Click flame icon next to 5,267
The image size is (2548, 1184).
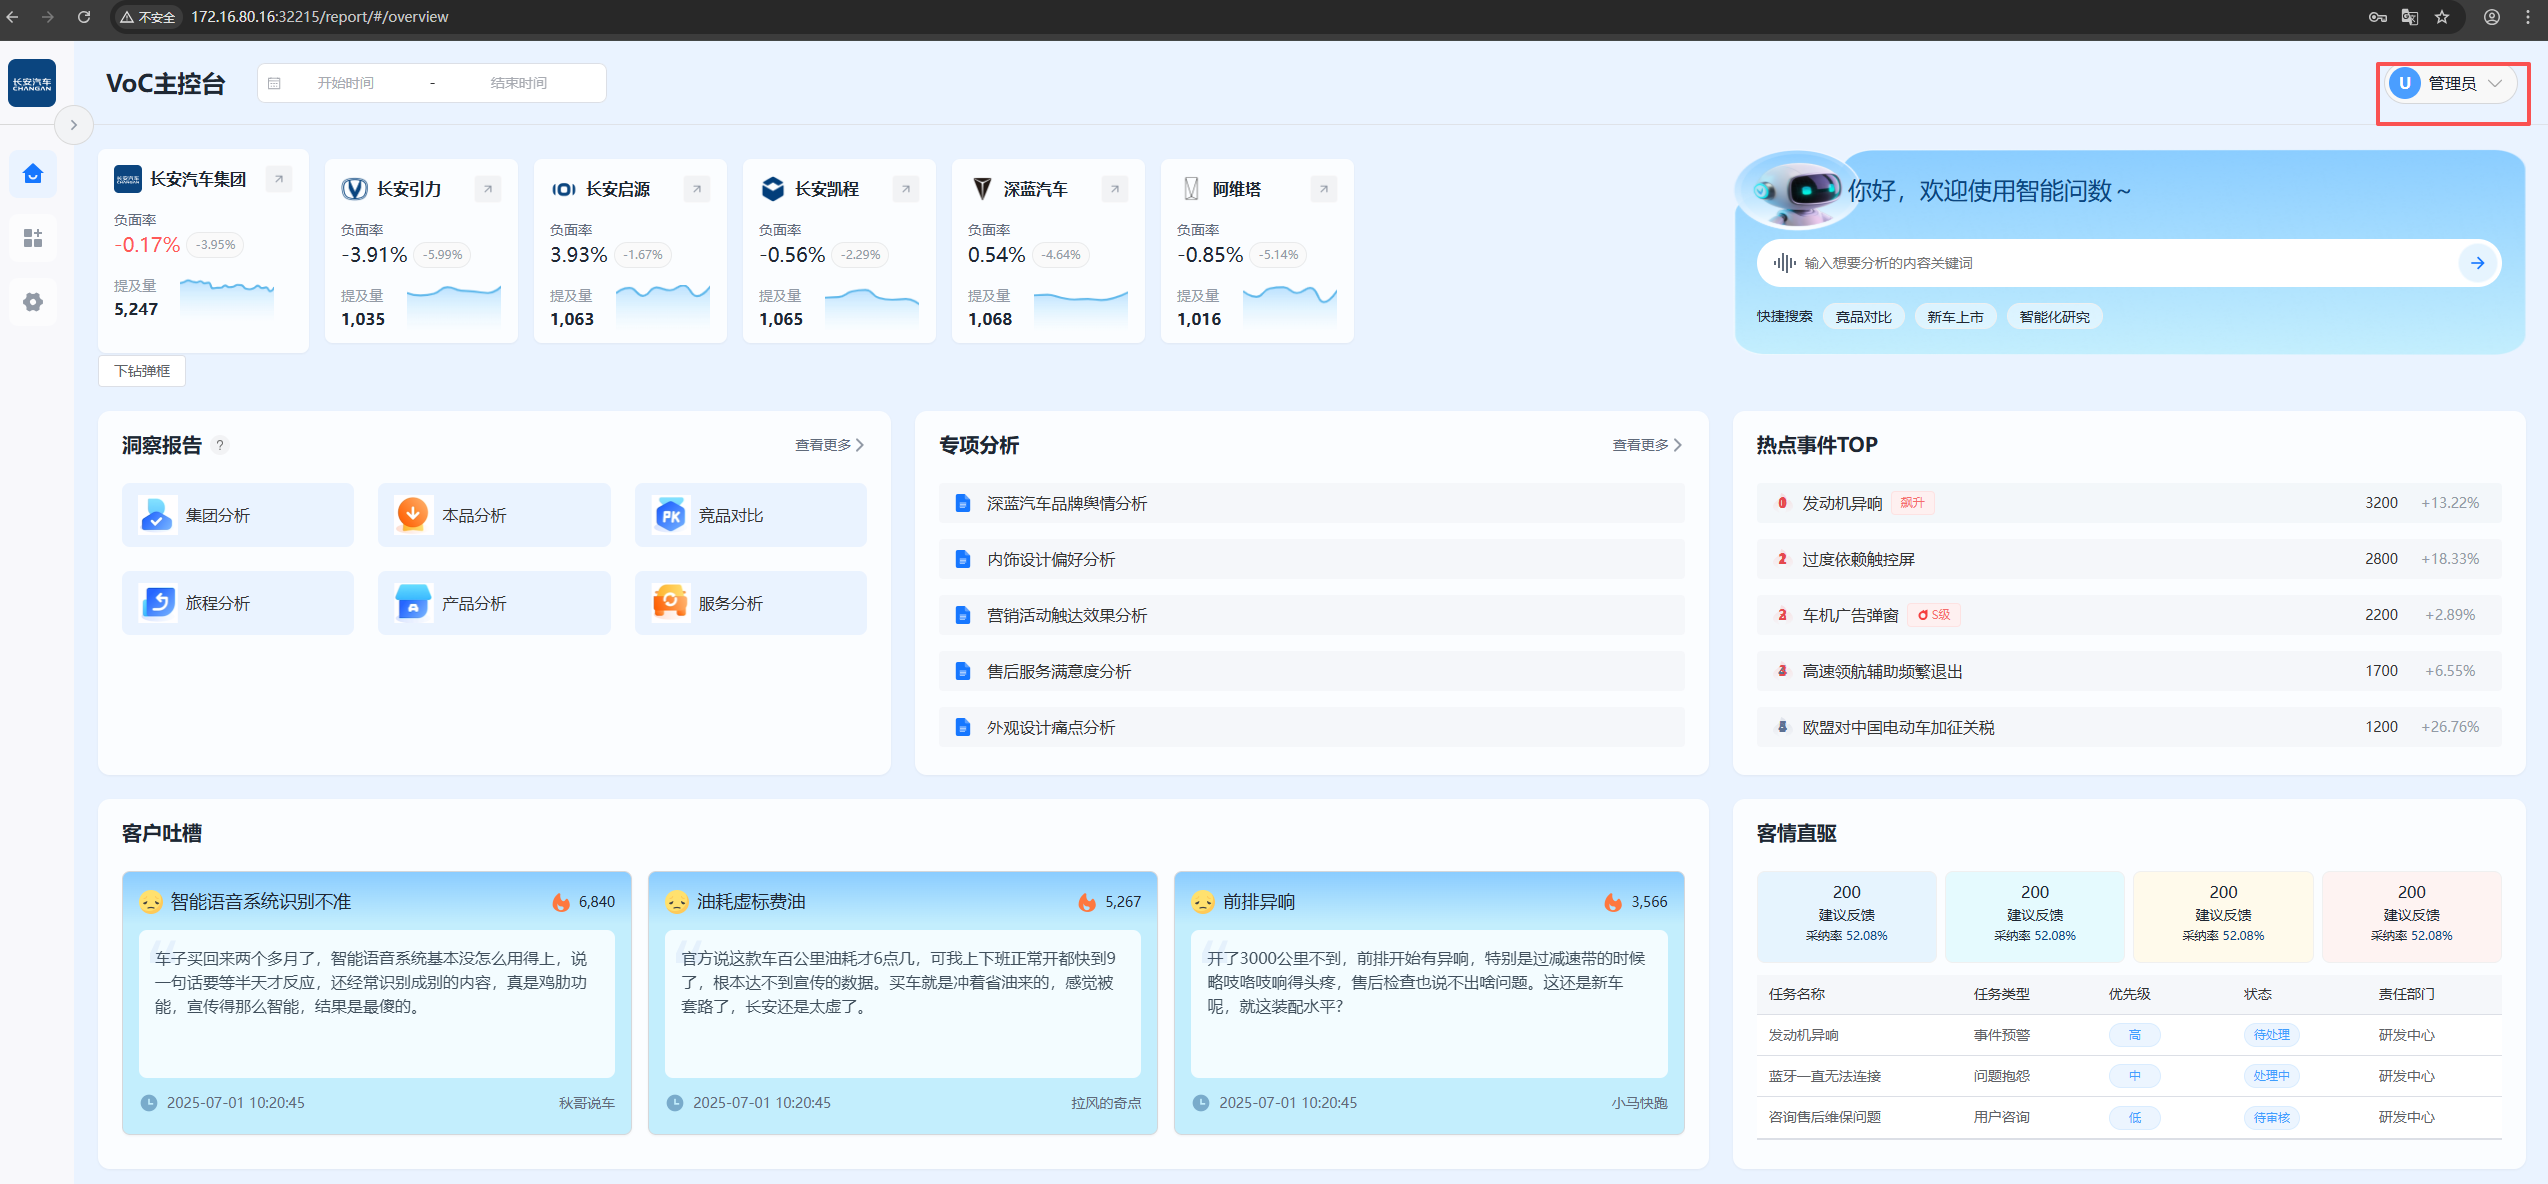pos(1087,902)
